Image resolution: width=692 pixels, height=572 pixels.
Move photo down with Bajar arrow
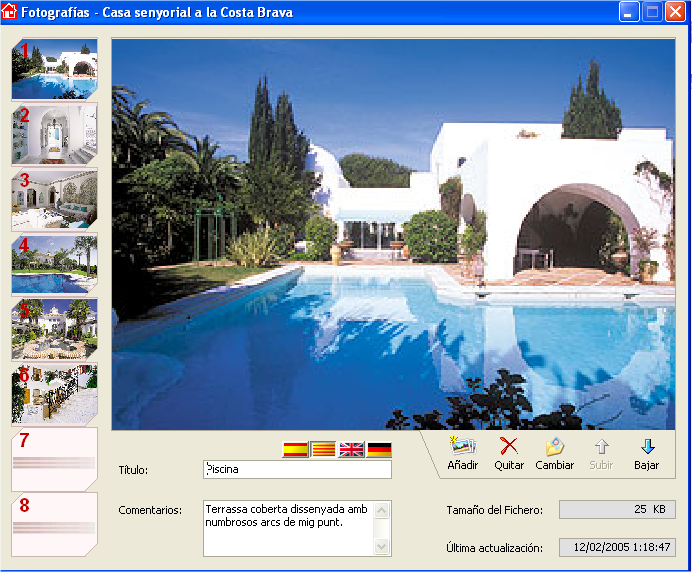(x=647, y=447)
